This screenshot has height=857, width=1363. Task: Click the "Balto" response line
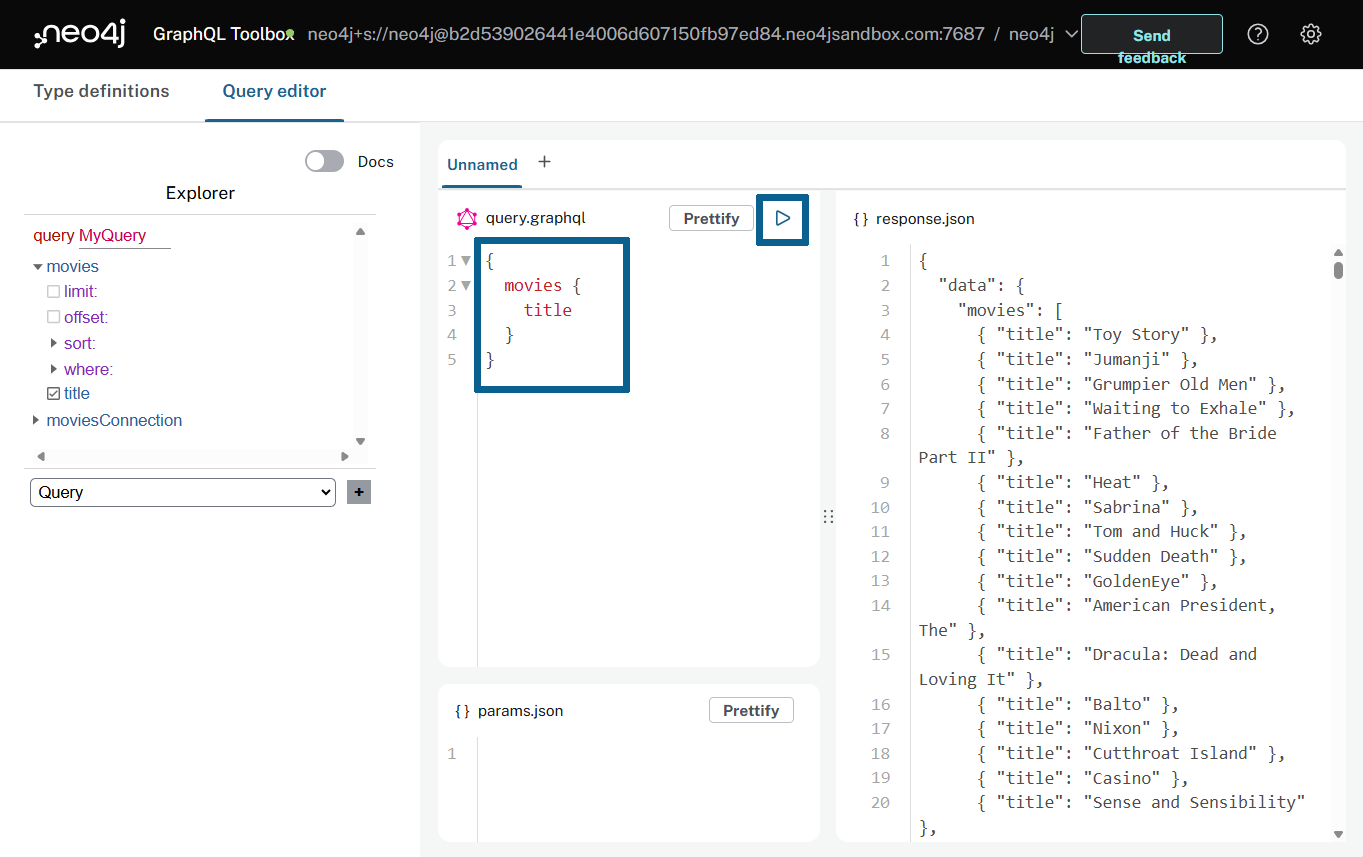(1078, 704)
